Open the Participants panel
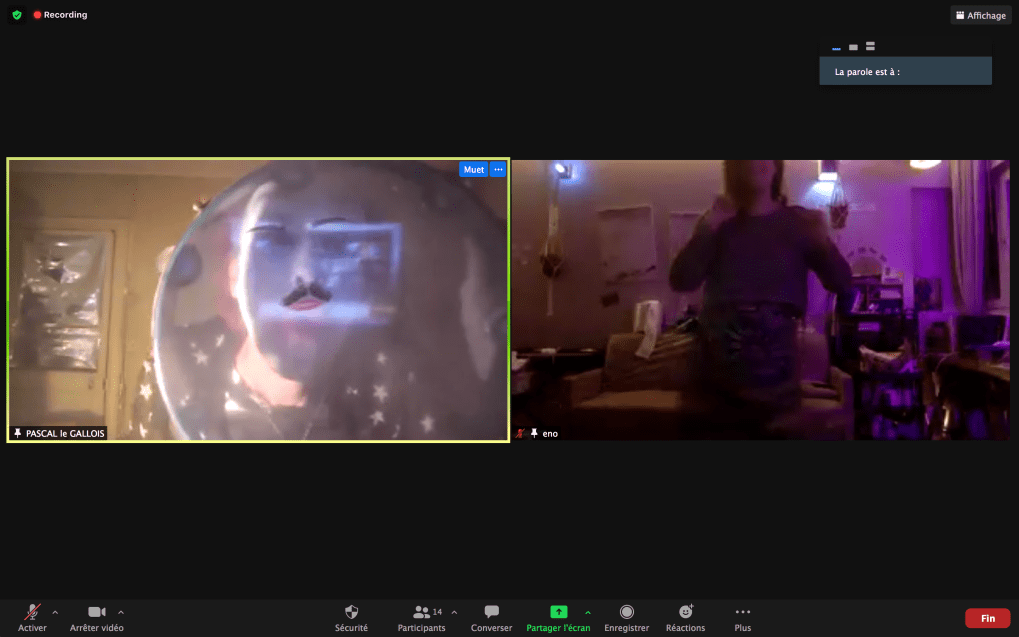The image size is (1019, 637). pyautogui.click(x=421, y=612)
